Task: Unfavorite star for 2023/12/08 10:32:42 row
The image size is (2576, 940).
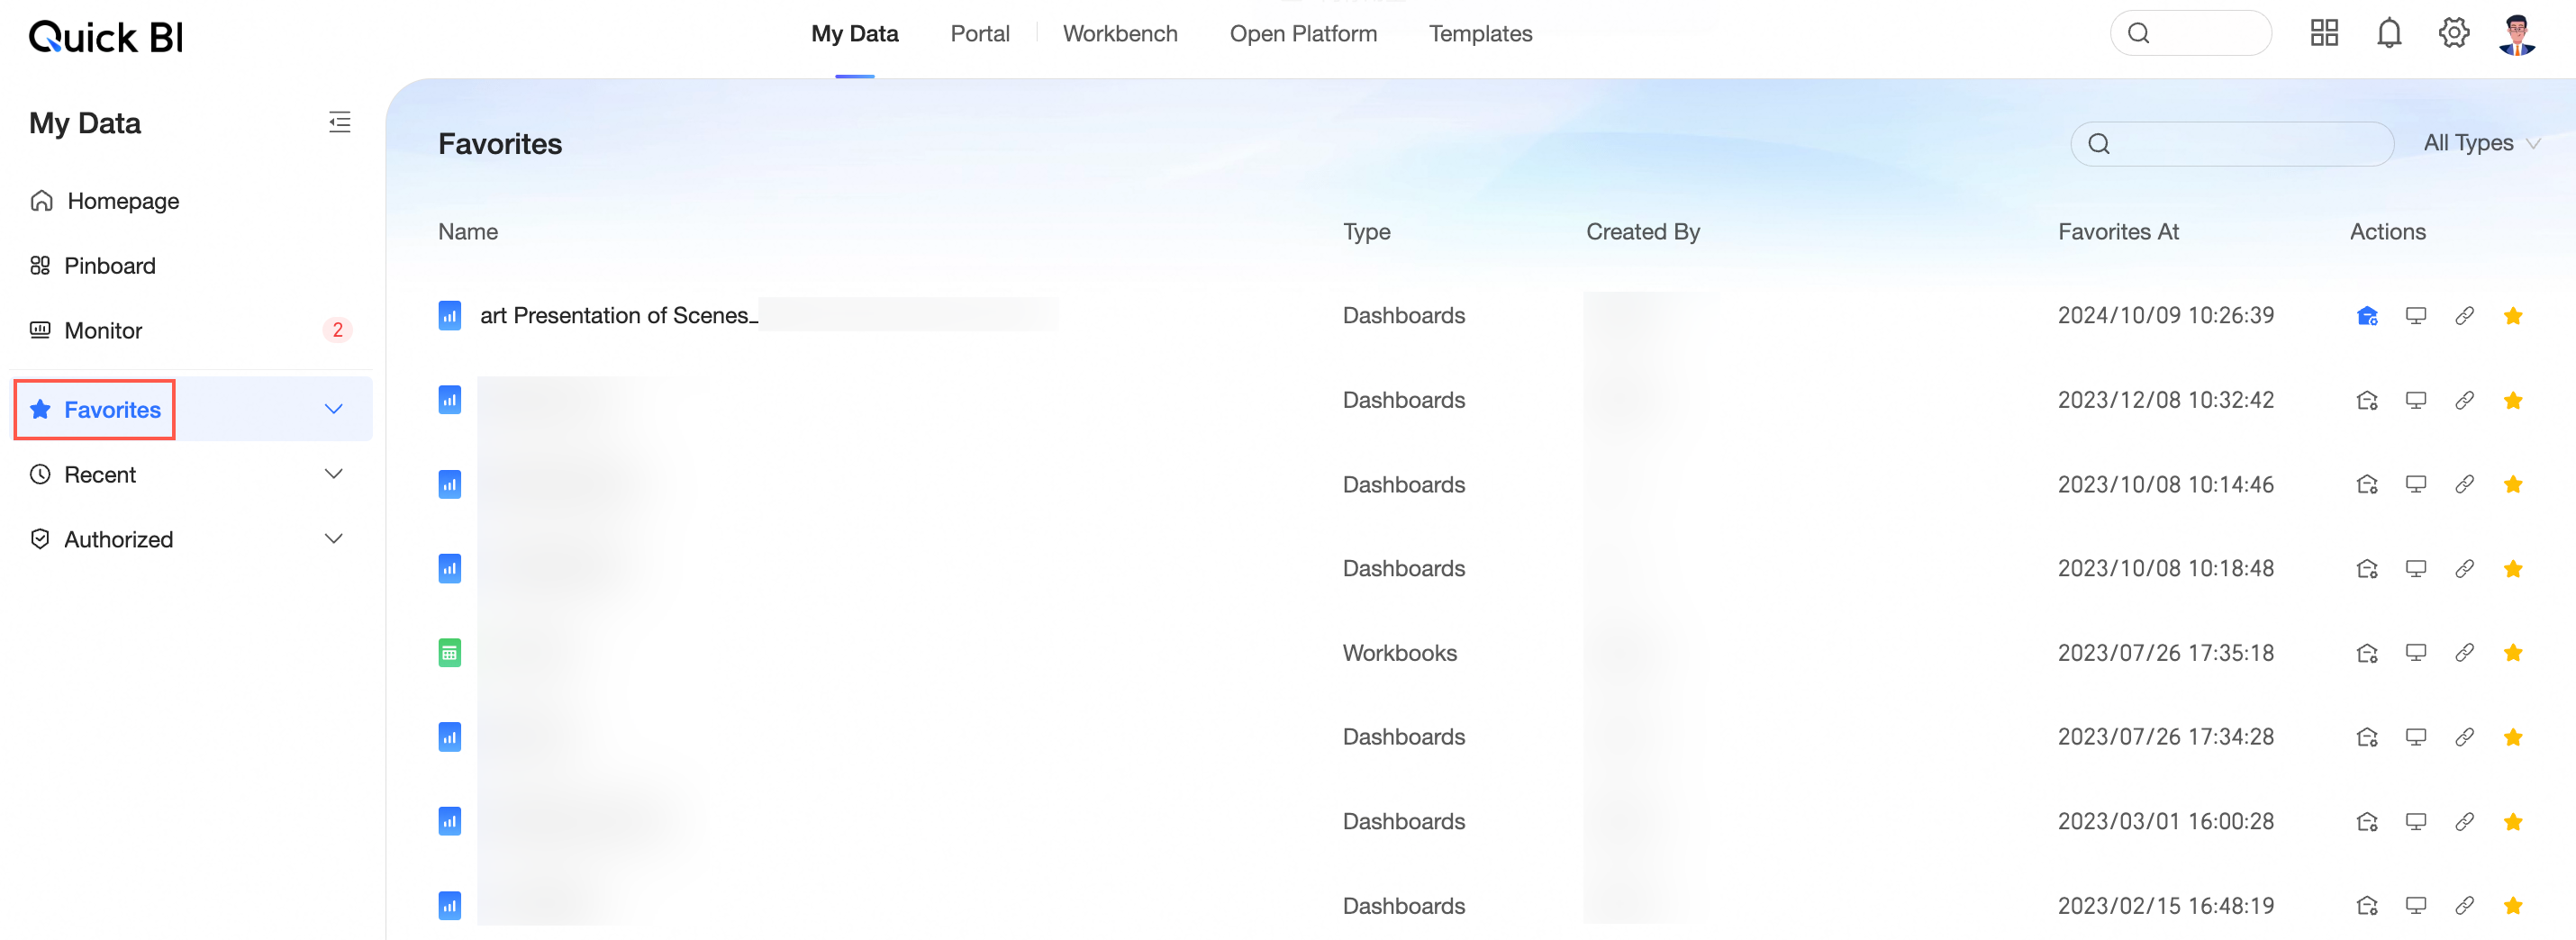Action: coord(2513,400)
